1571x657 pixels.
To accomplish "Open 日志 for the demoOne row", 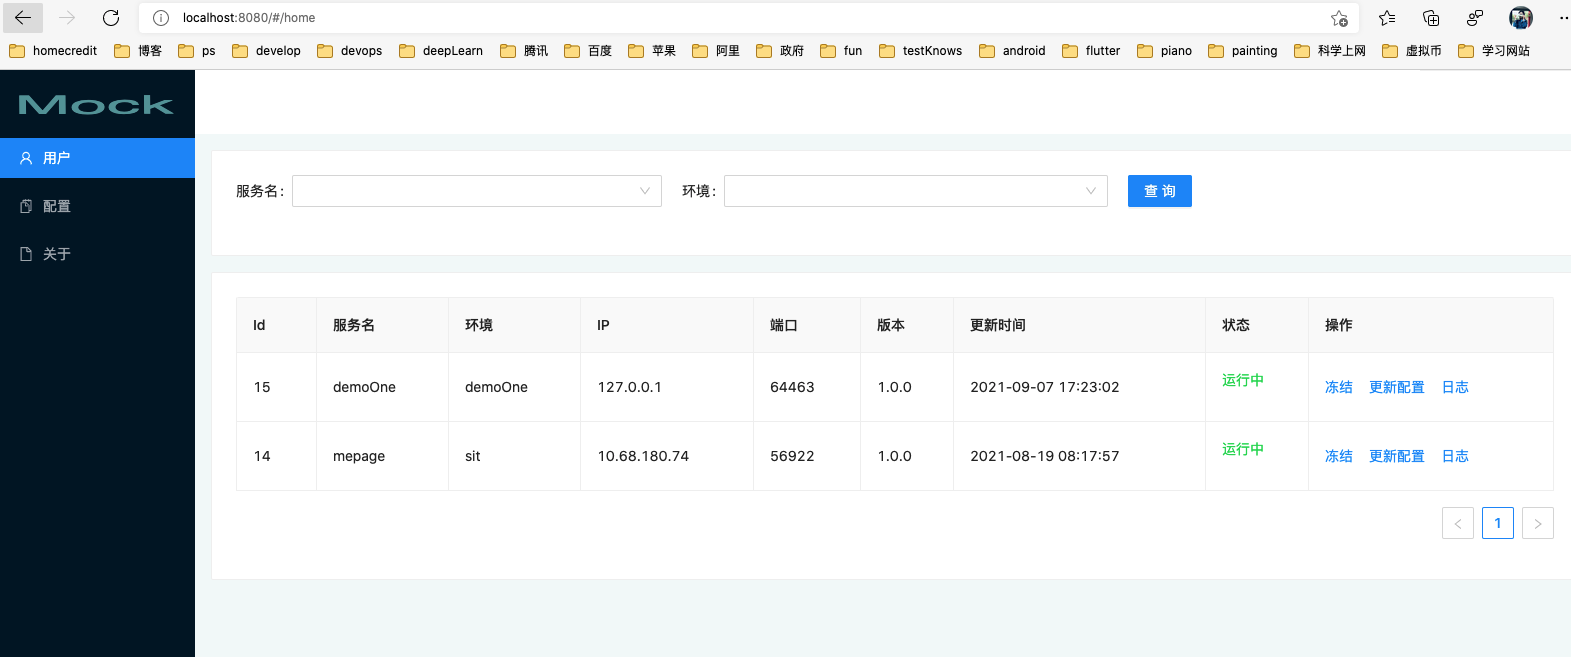I will [x=1455, y=387].
